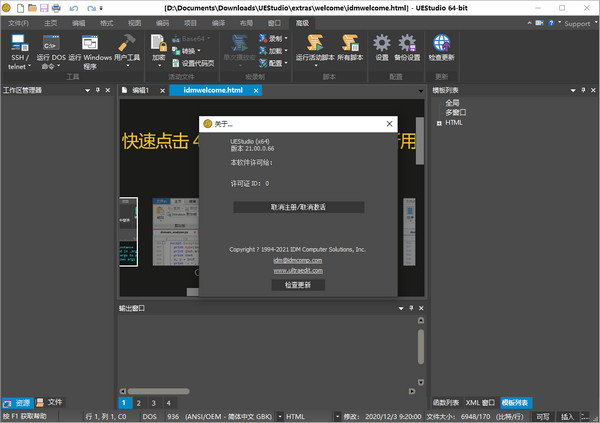This screenshot has height=423, width=600.
Task: Click the editor vertical scrollbar thumb
Action: click(420, 141)
